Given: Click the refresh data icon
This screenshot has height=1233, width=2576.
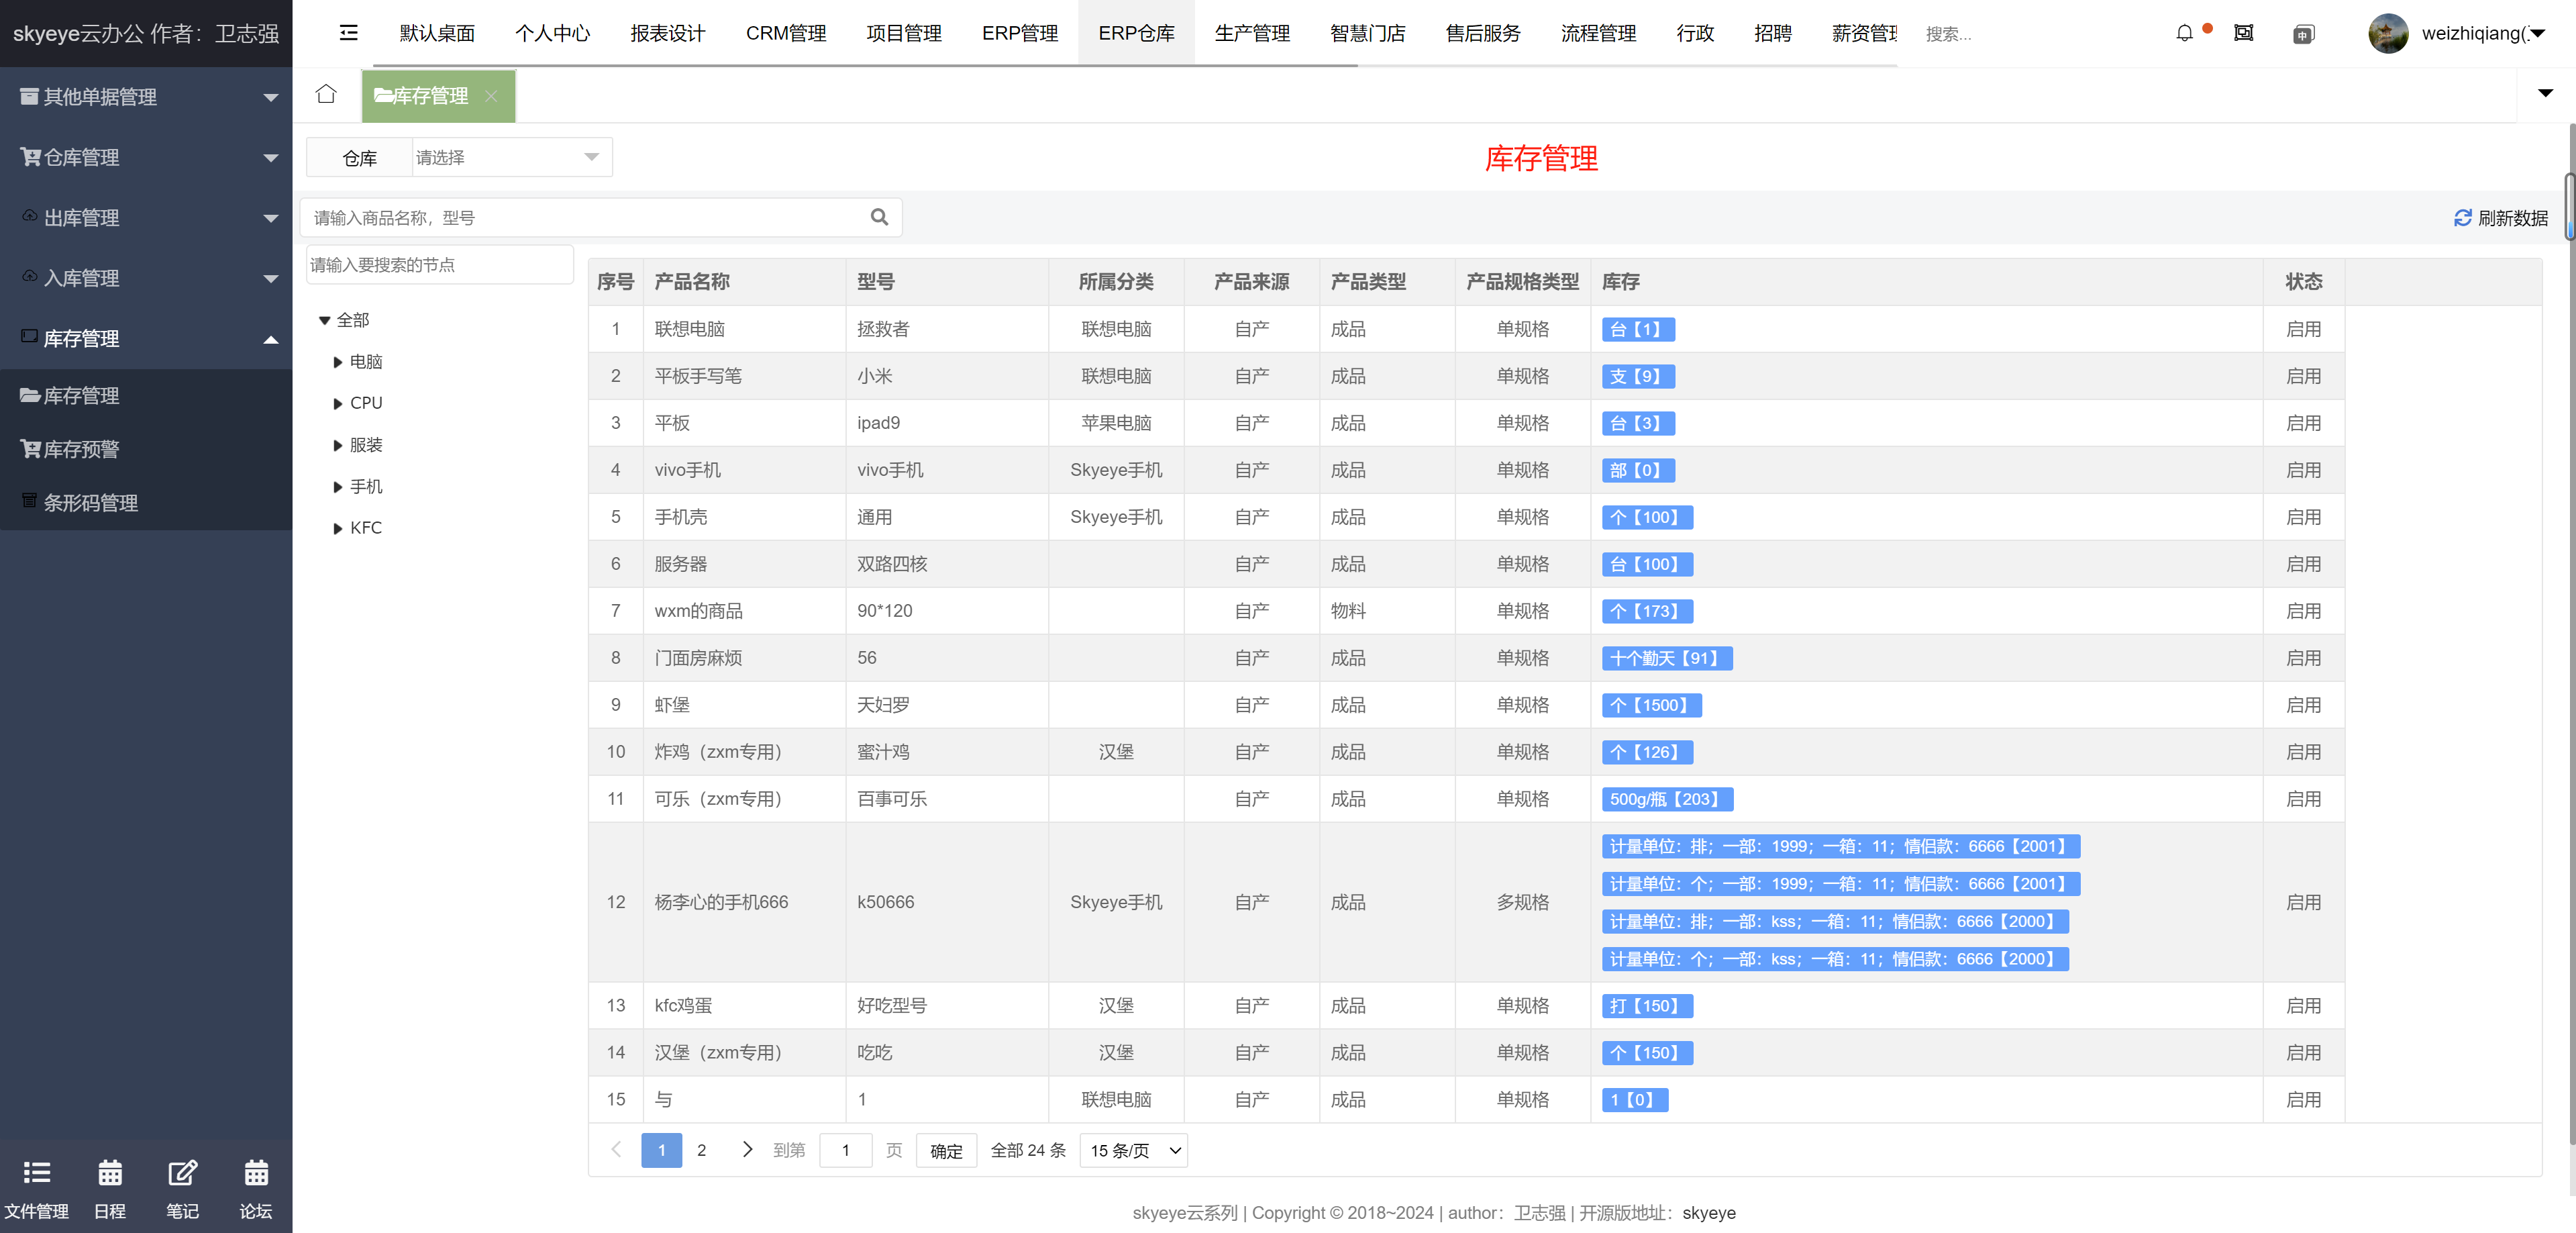Looking at the screenshot, I should tap(2462, 218).
